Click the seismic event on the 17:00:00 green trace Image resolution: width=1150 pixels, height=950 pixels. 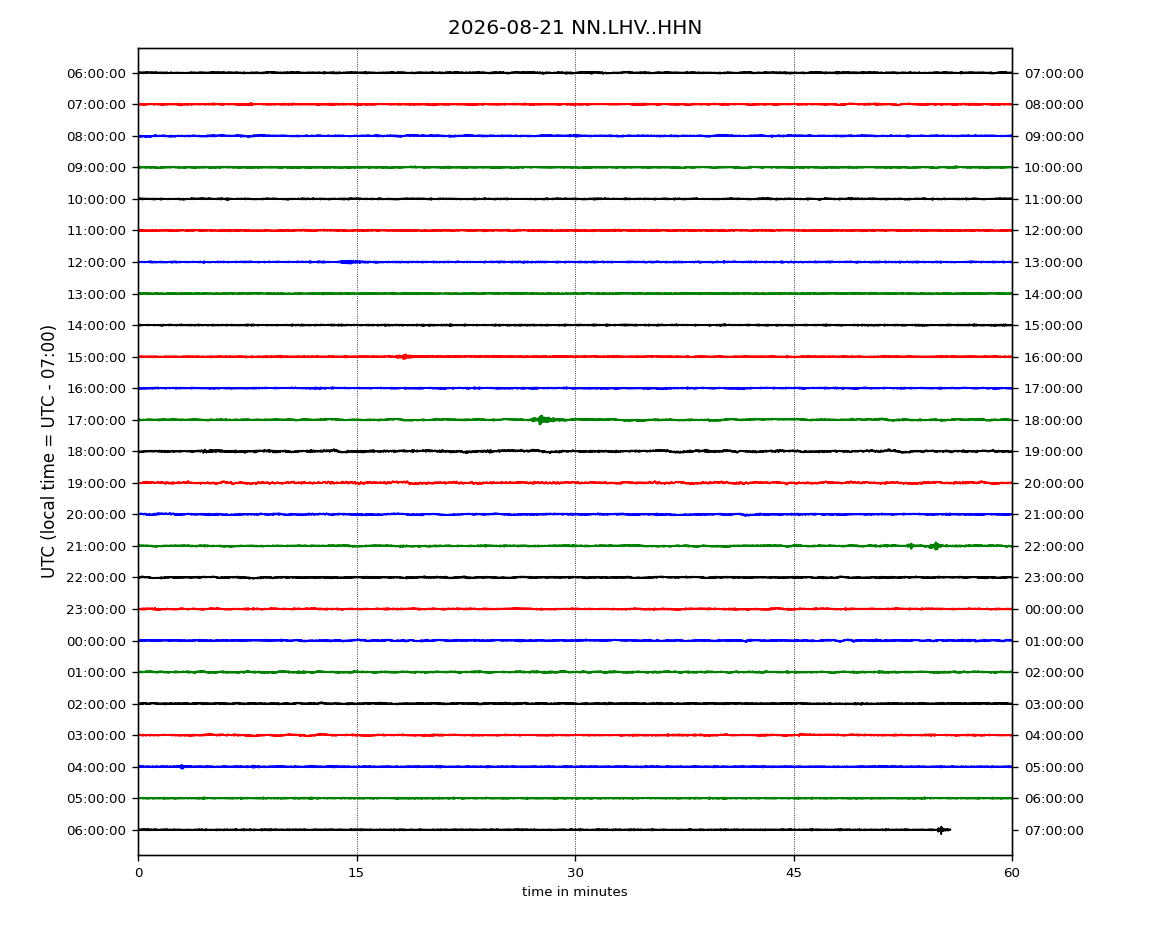[543, 420]
